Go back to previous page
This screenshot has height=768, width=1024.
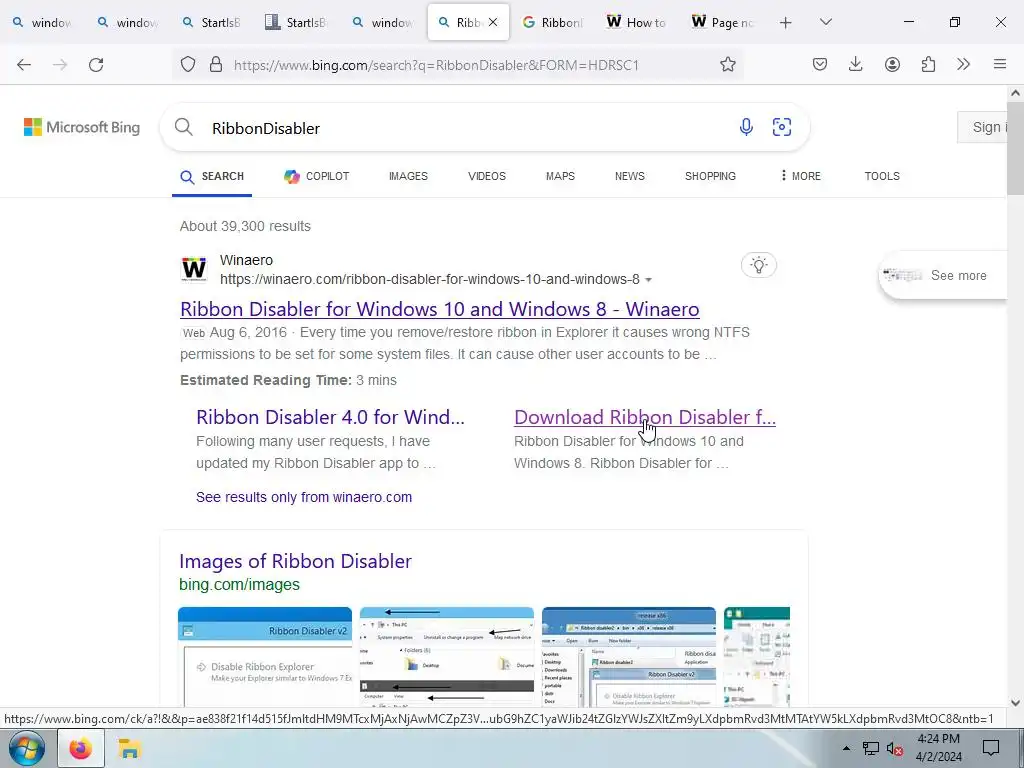click(24, 64)
